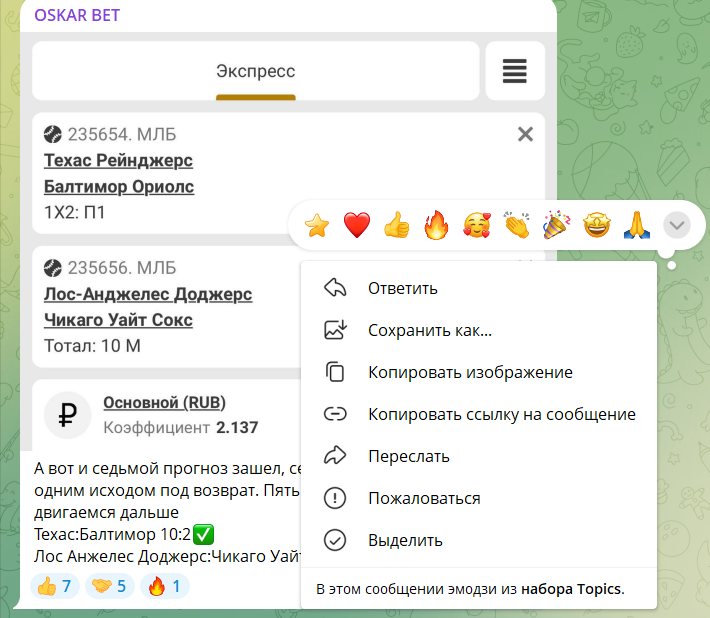Screen dimensions: 710x618
Task: Open the Topics emoji set link
Action: [571, 589]
